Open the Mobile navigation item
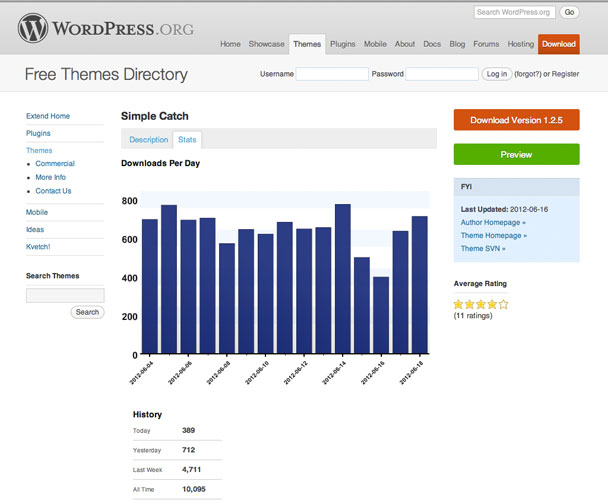 pyautogui.click(x=375, y=44)
